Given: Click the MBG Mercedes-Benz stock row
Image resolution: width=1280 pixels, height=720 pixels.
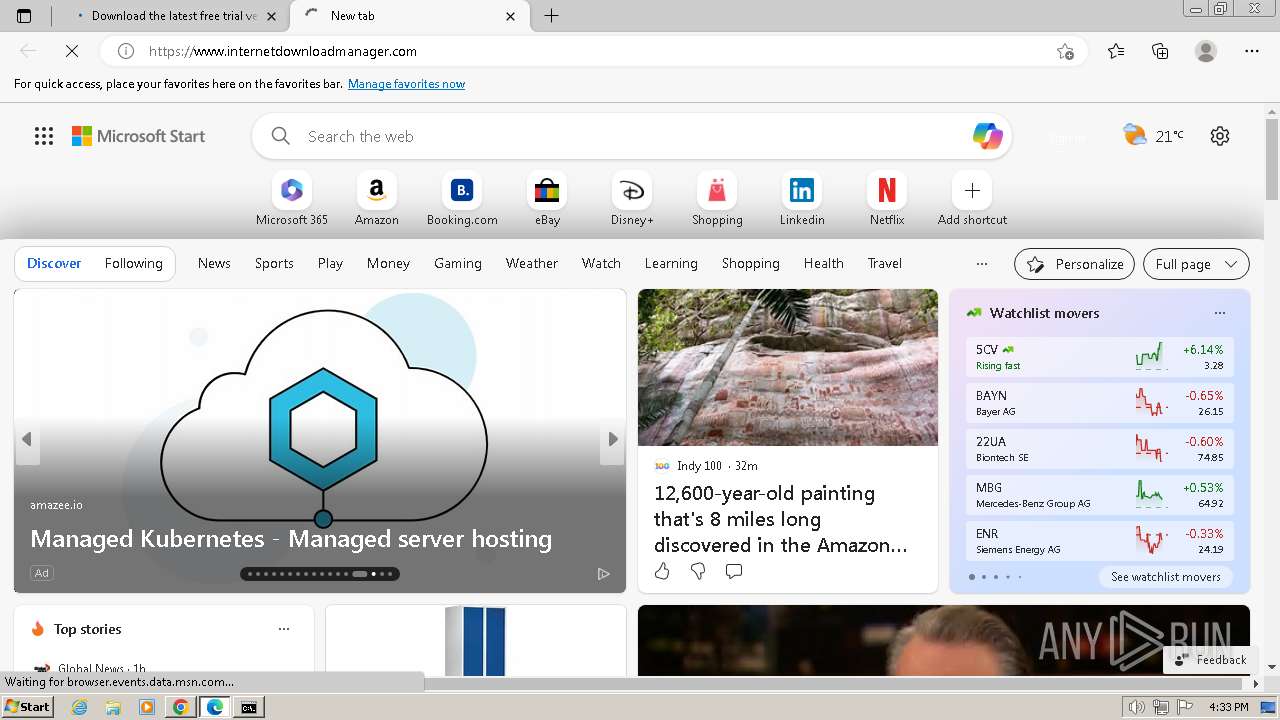Looking at the screenshot, I should point(1100,495).
